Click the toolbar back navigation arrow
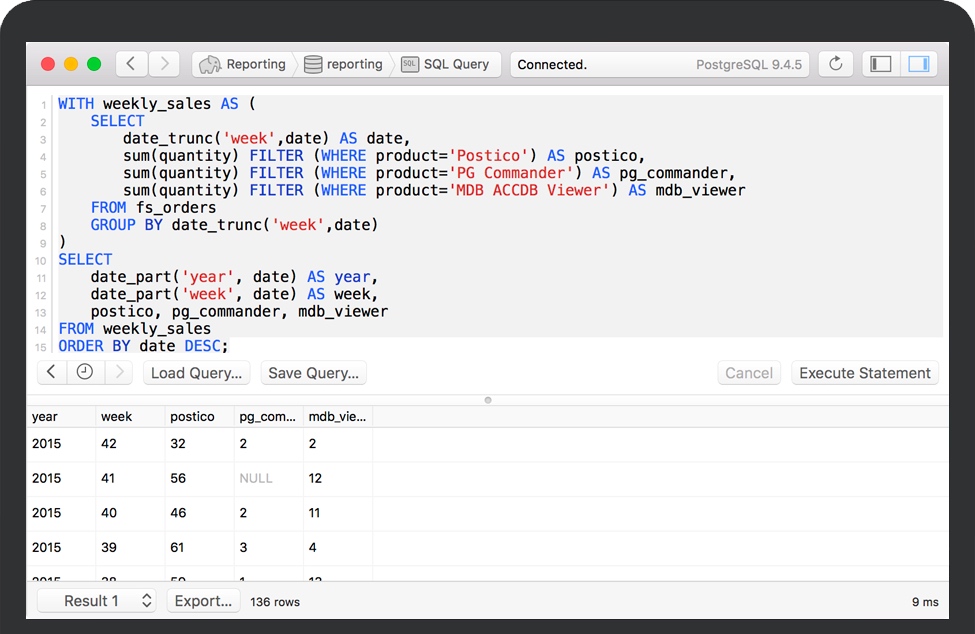 tap(132, 64)
